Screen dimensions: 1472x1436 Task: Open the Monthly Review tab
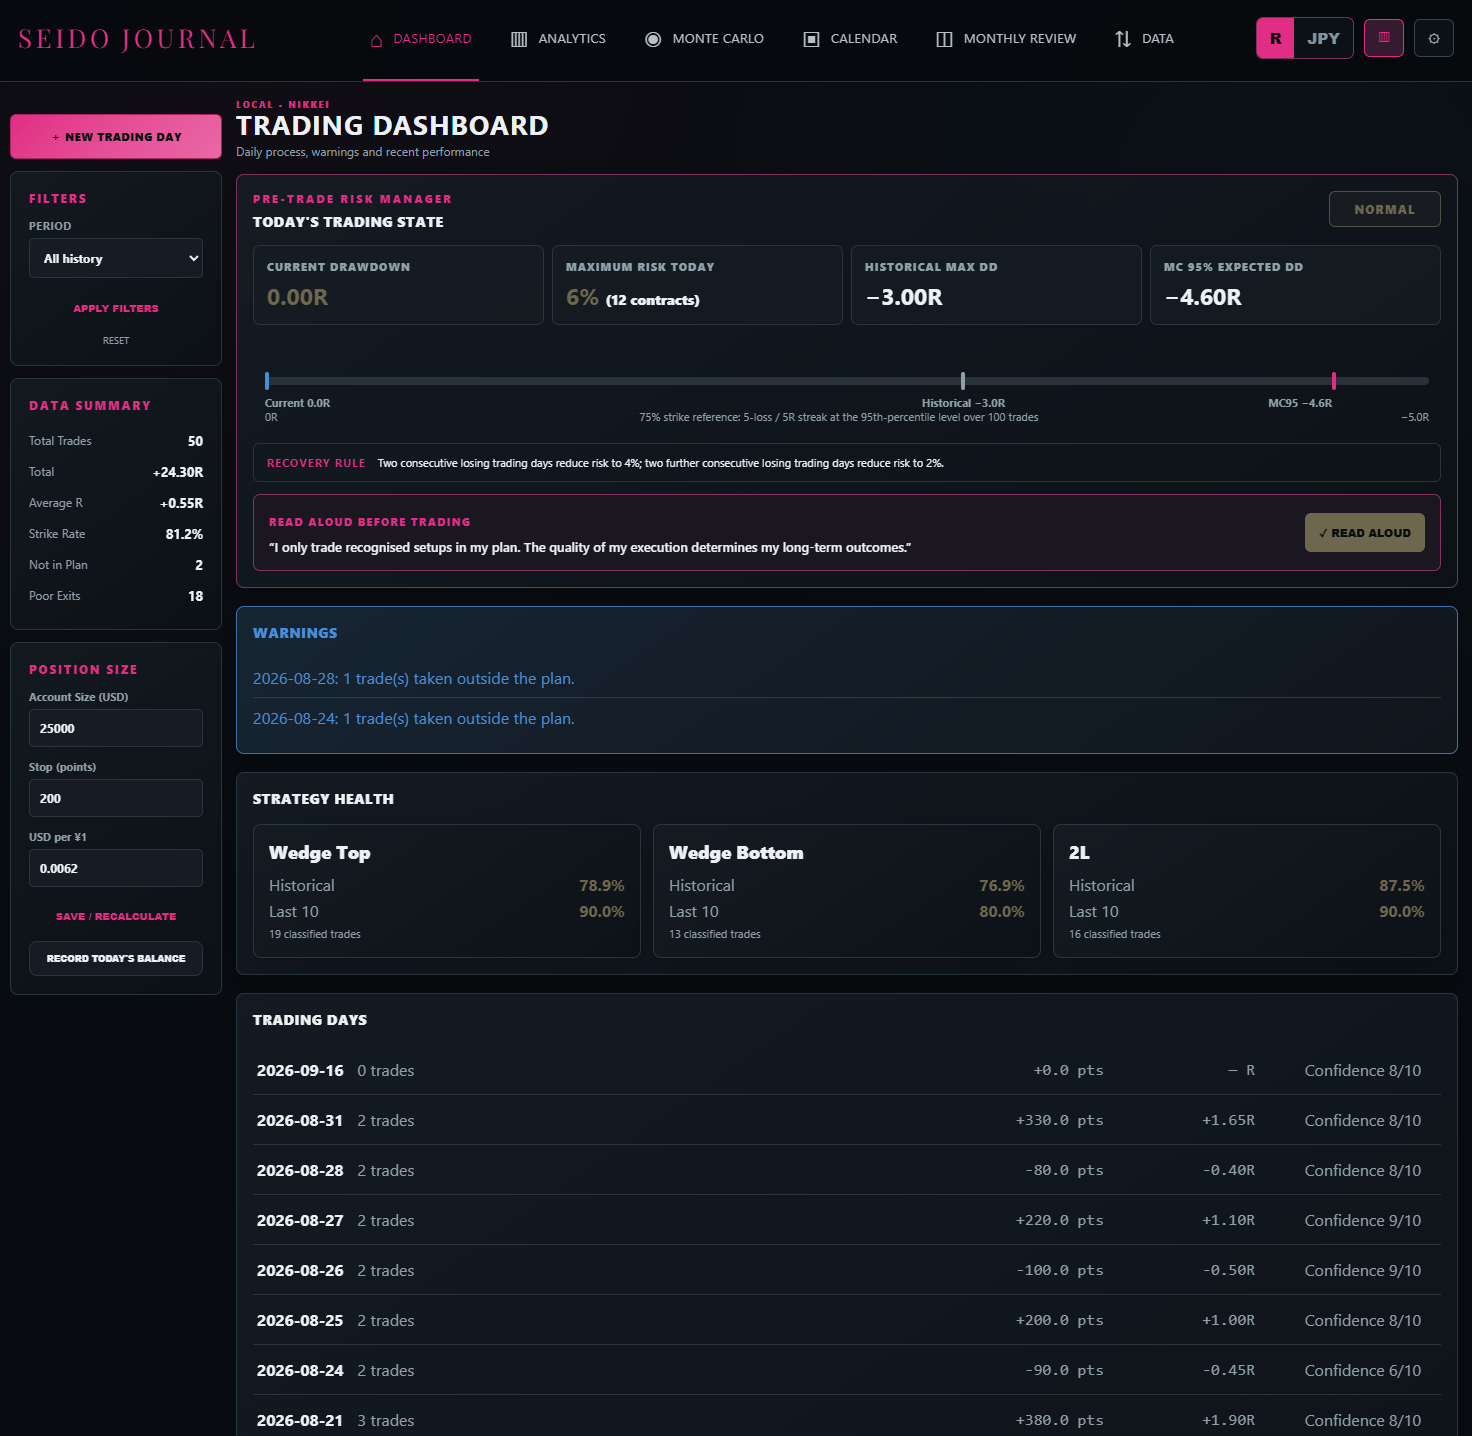click(1006, 39)
